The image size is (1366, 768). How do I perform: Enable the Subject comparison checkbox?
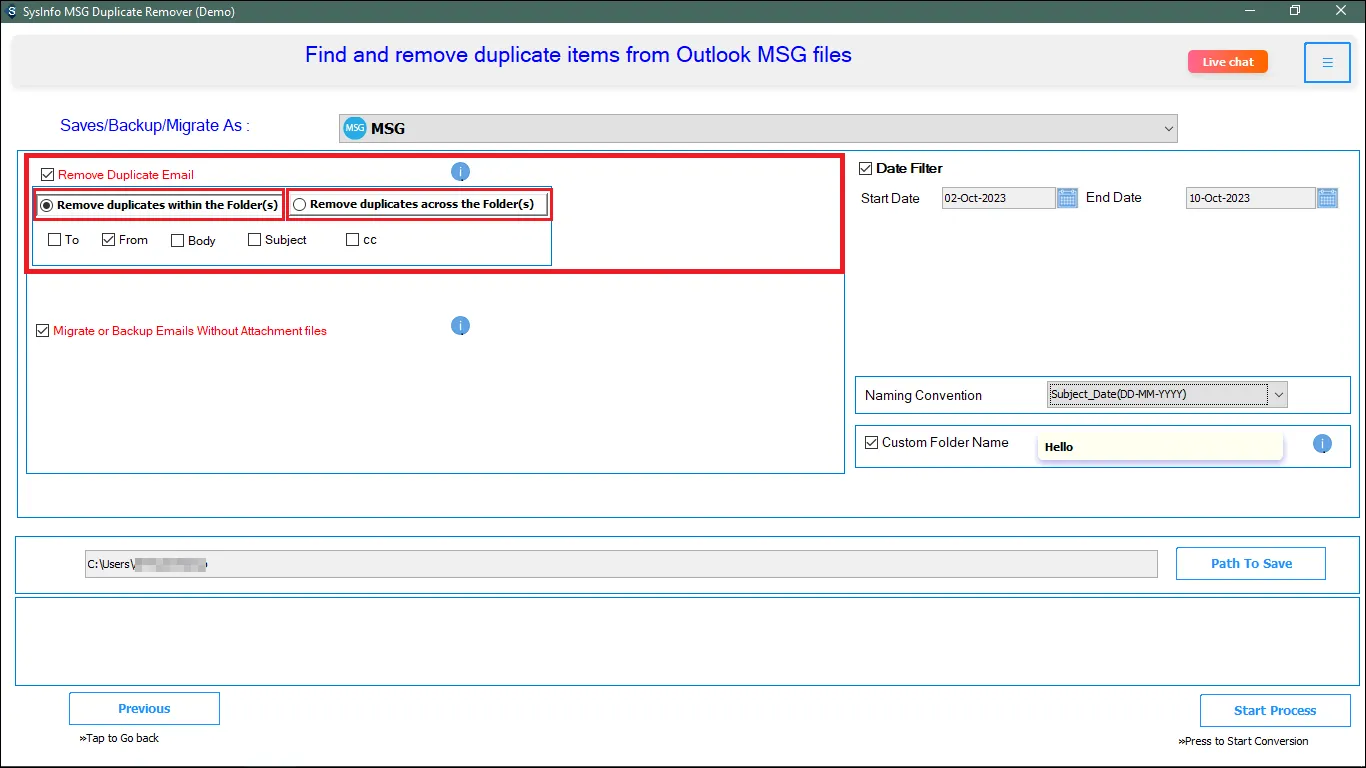254,240
